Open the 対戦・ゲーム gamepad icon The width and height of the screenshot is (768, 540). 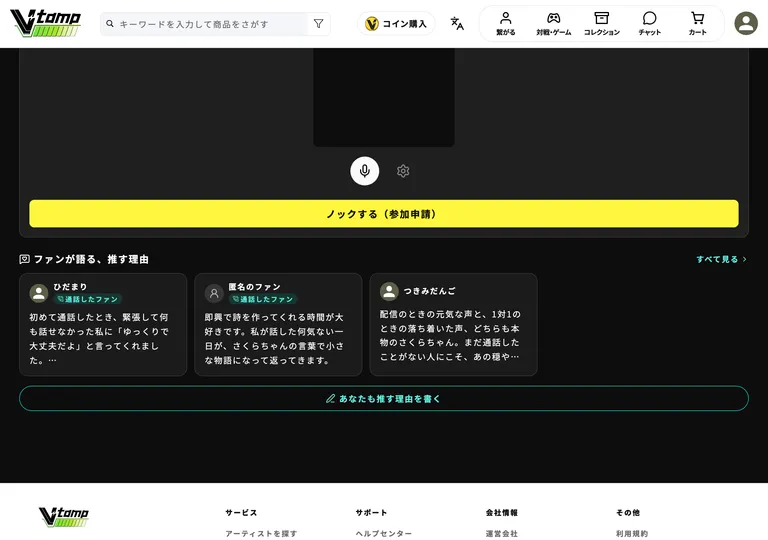(x=553, y=18)
